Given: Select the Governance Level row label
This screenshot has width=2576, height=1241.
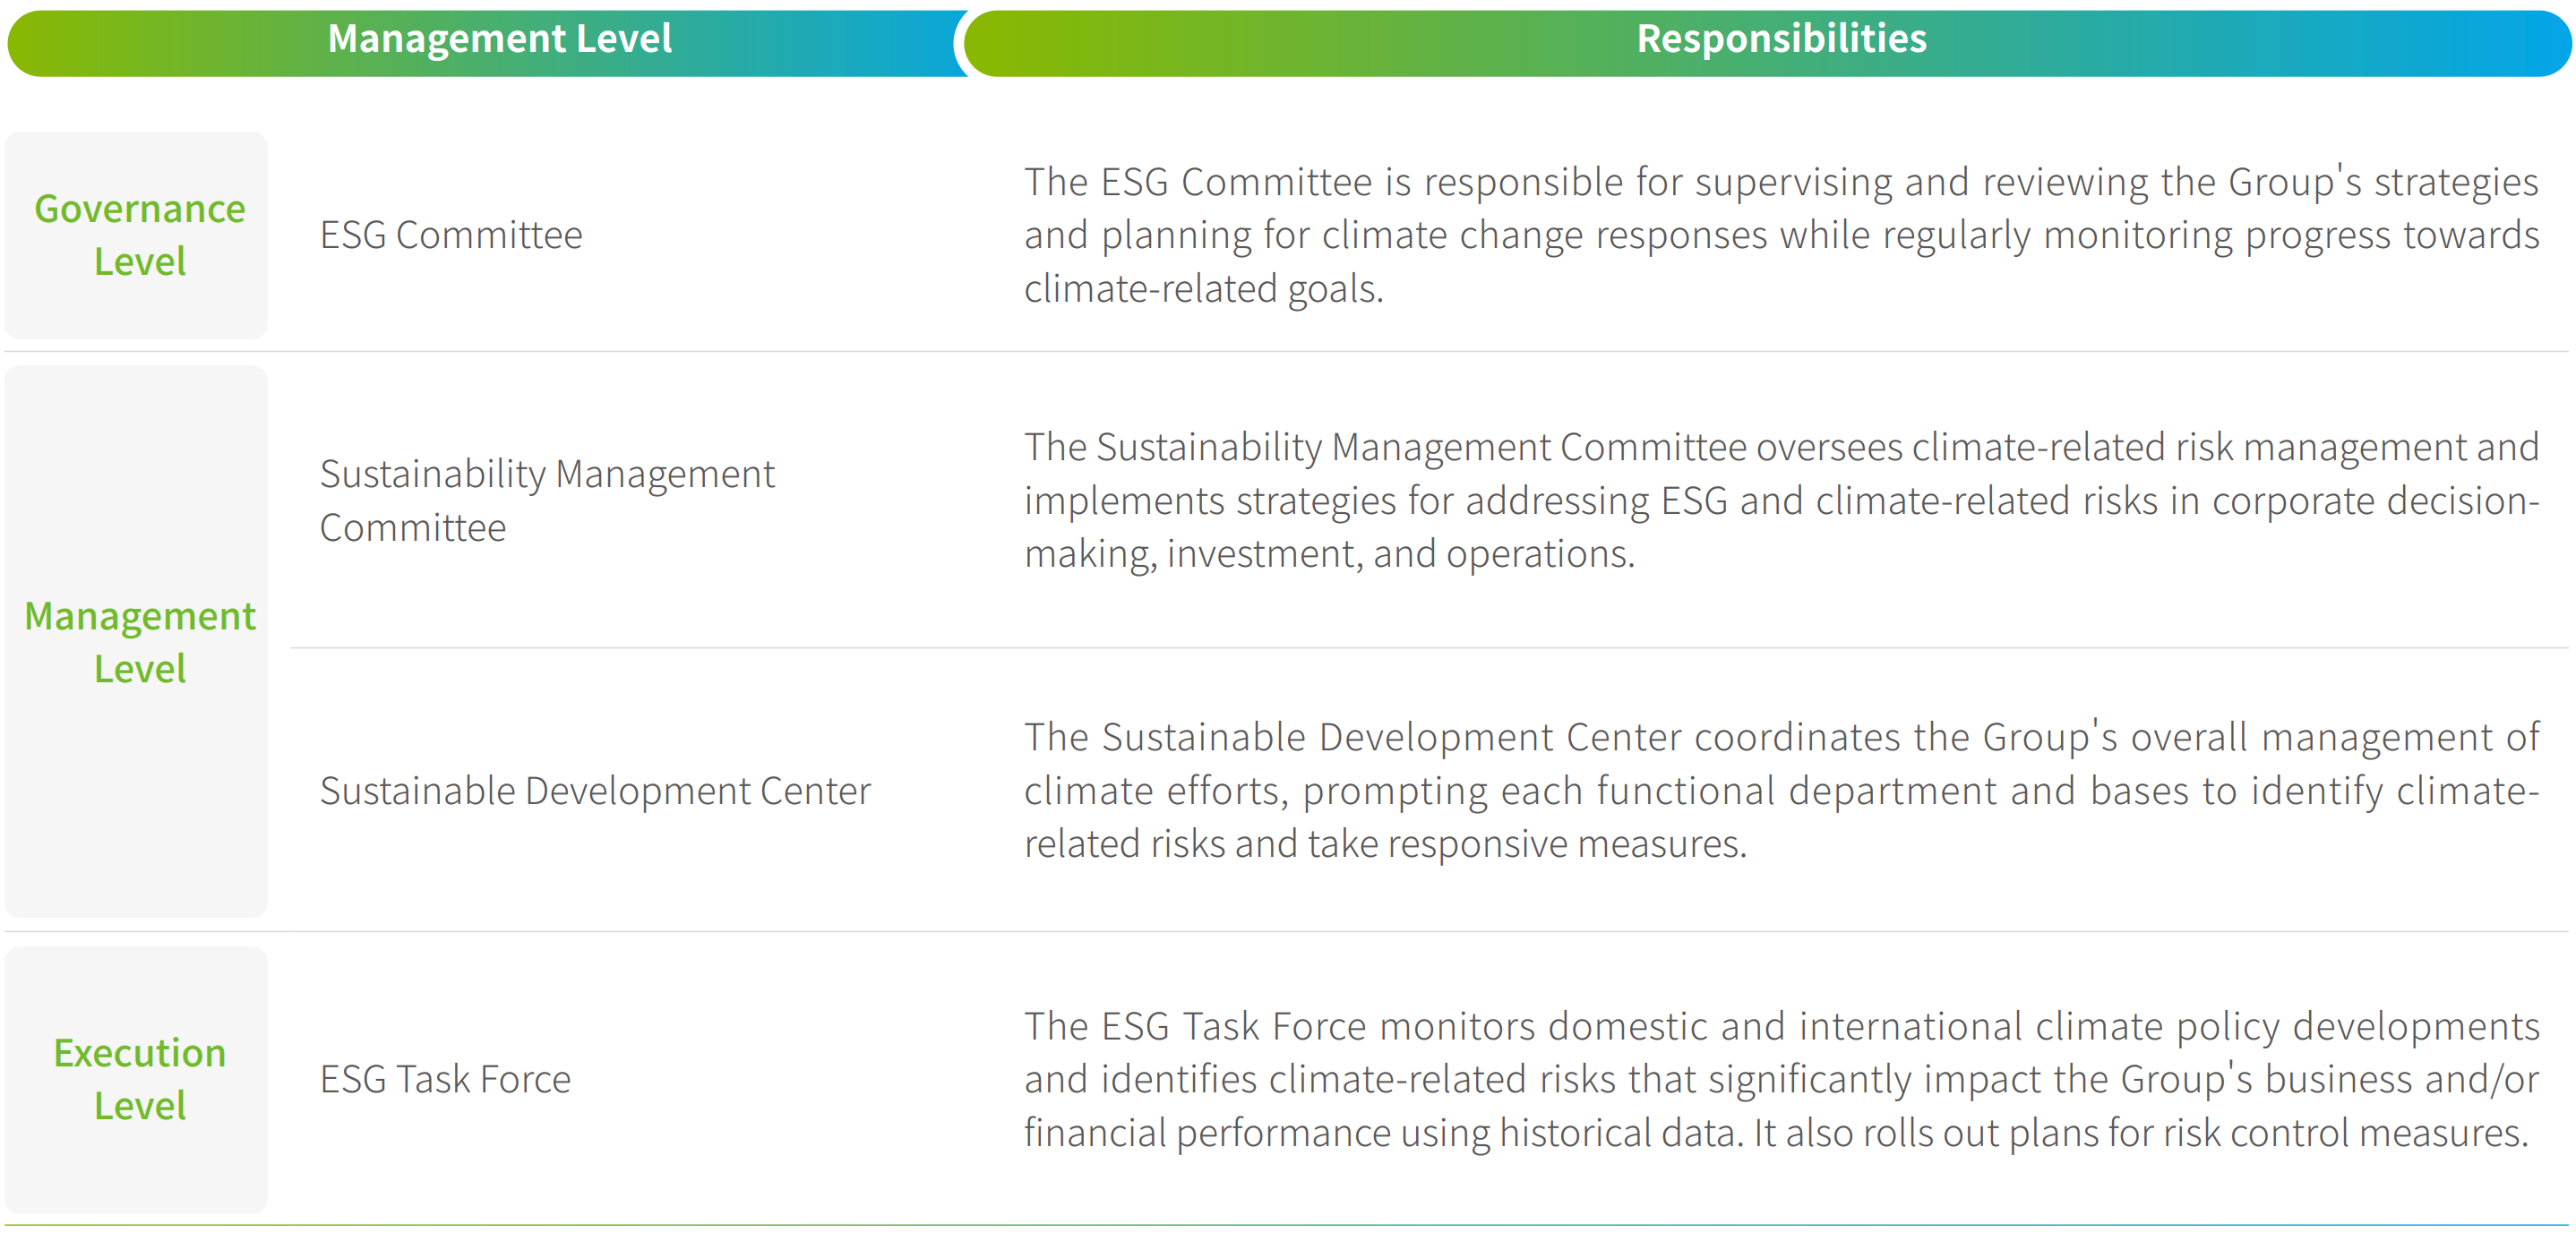Looking at the screenshot, I should [x=139, y=235].
